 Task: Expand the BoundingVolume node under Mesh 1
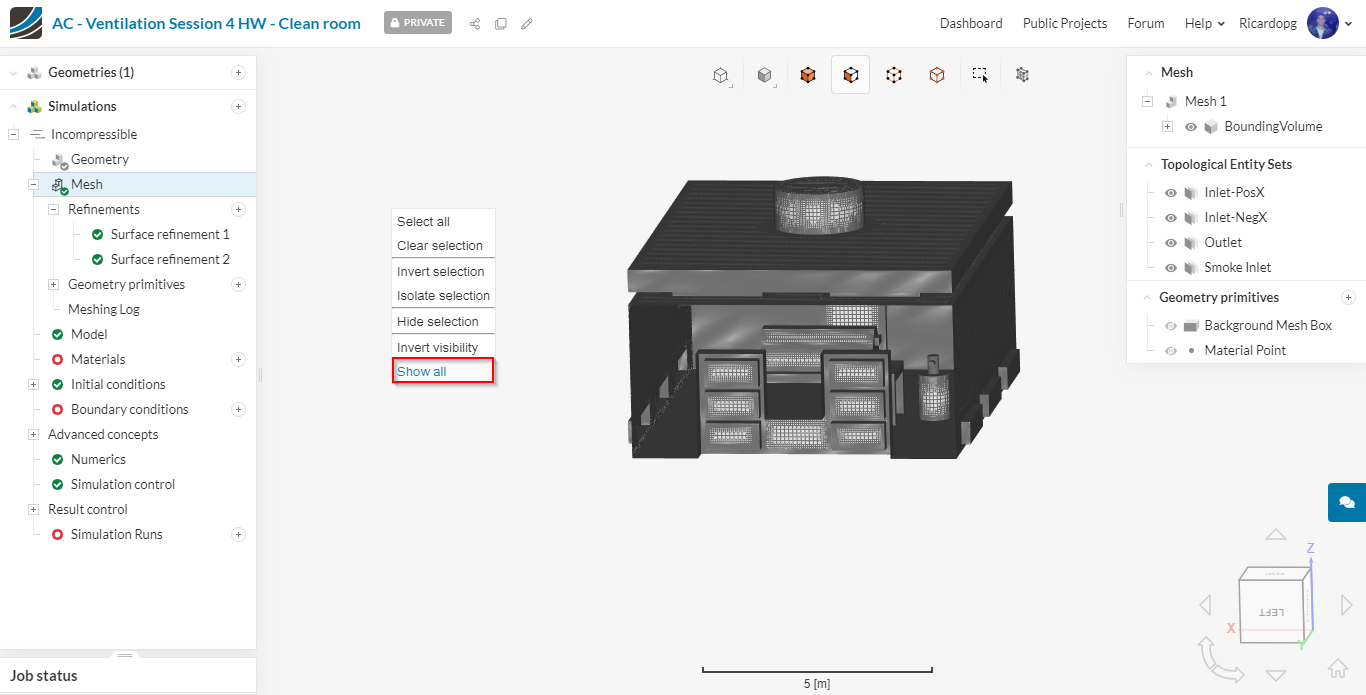1167,126
